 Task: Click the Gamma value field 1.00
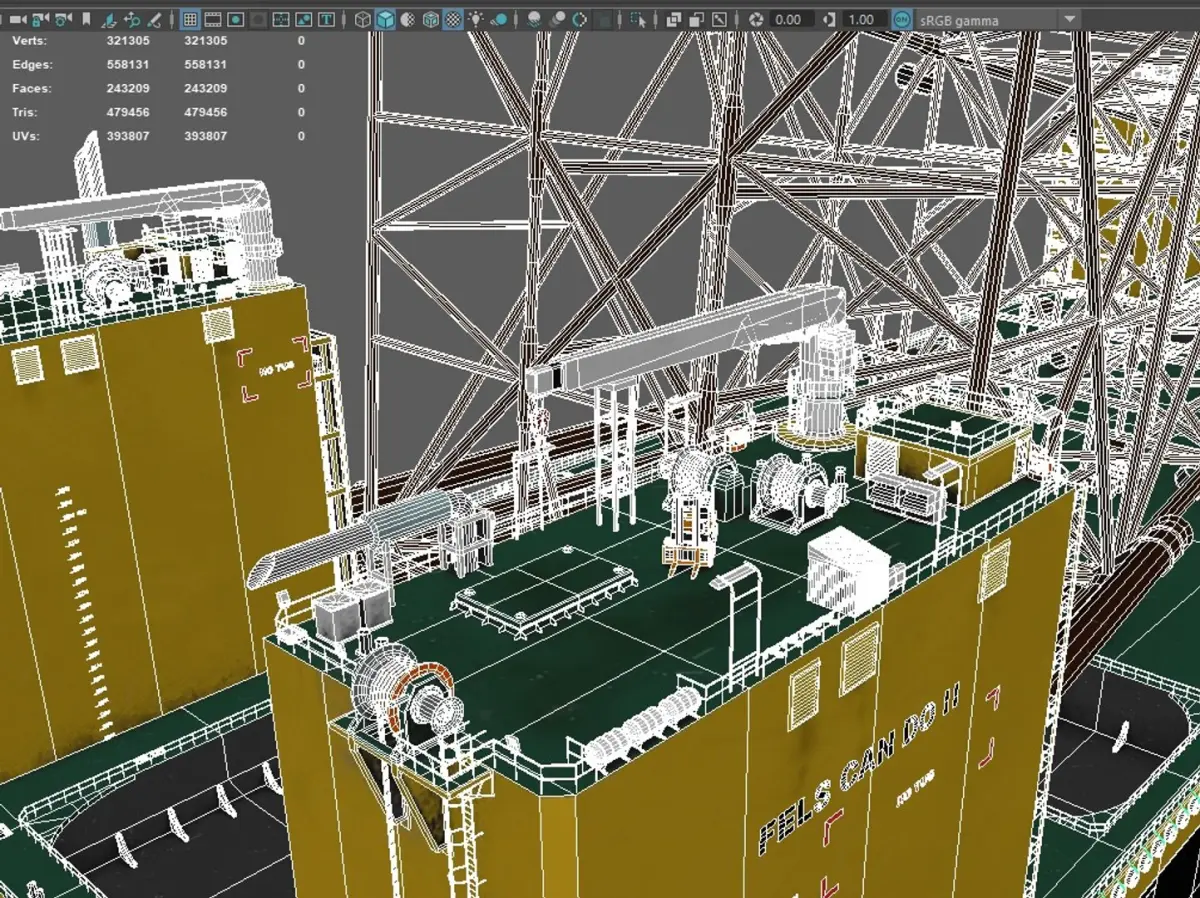tap(860, 19)
